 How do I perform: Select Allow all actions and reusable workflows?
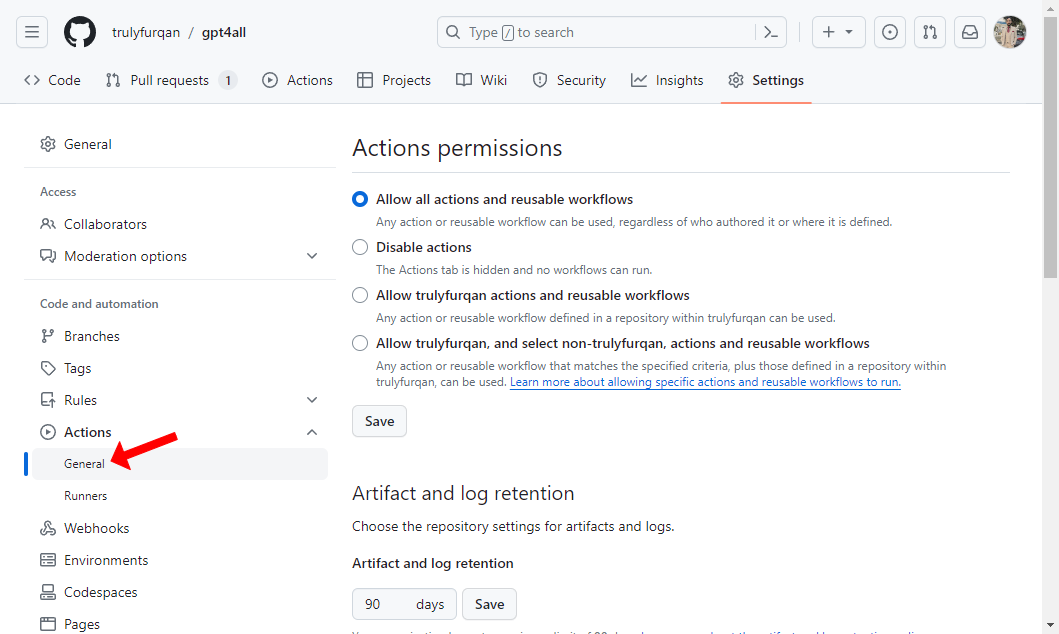360,199
